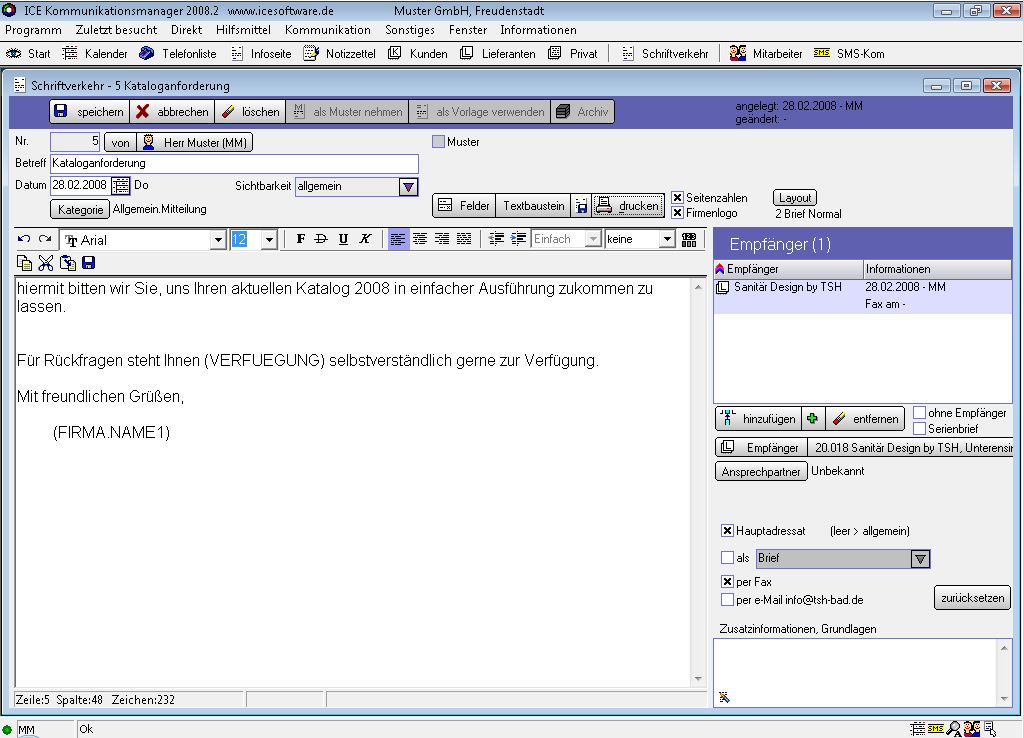
Task: Expand the Arial font dropdown
Action: click(x=218, y=240)
